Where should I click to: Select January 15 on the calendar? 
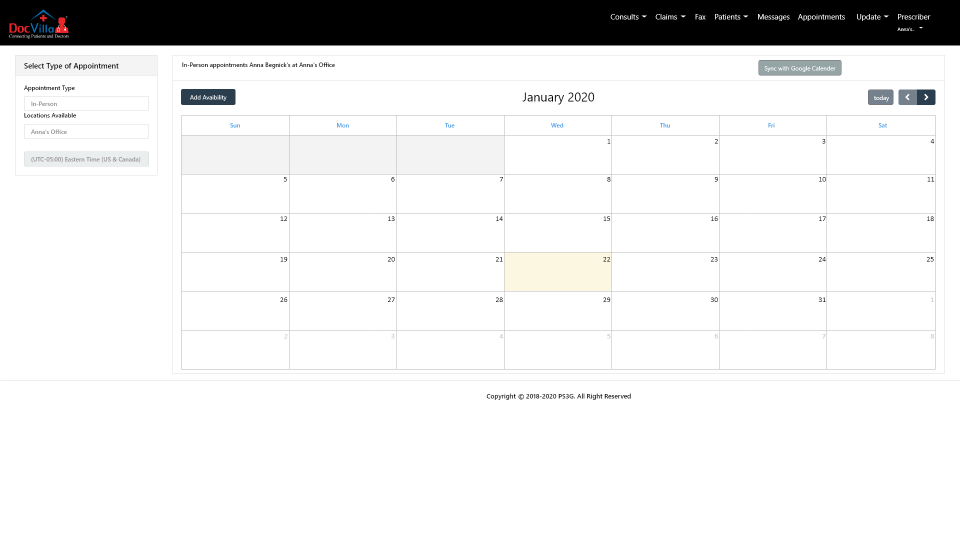tap(558, 233)
